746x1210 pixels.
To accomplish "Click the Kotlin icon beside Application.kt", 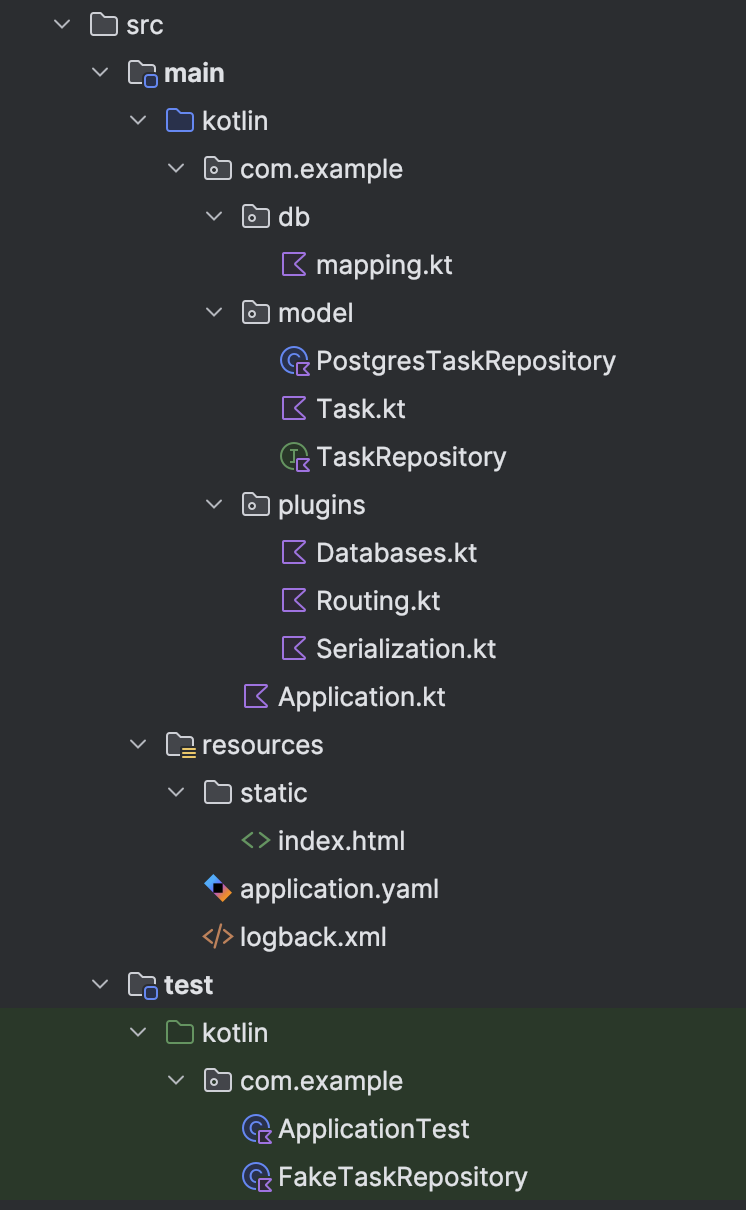I will (x=255, y=697).
